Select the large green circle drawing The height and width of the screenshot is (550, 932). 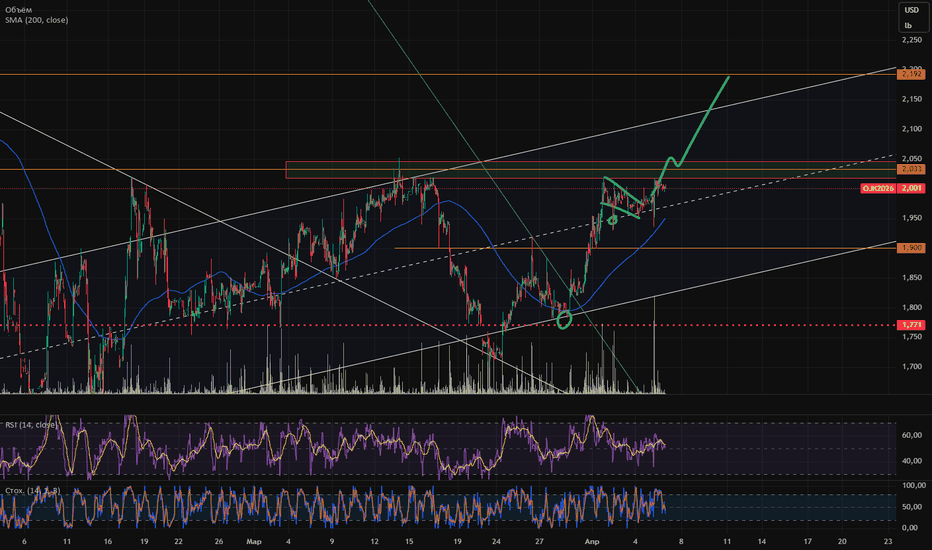click(564, 320)
